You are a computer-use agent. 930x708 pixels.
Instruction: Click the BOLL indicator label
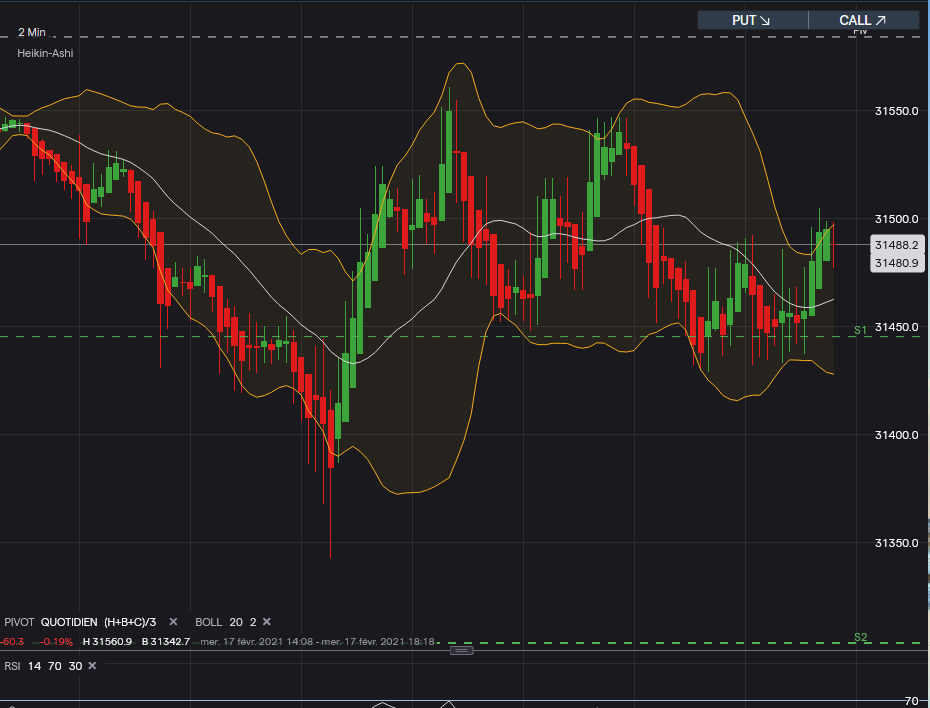pos(209,622)
